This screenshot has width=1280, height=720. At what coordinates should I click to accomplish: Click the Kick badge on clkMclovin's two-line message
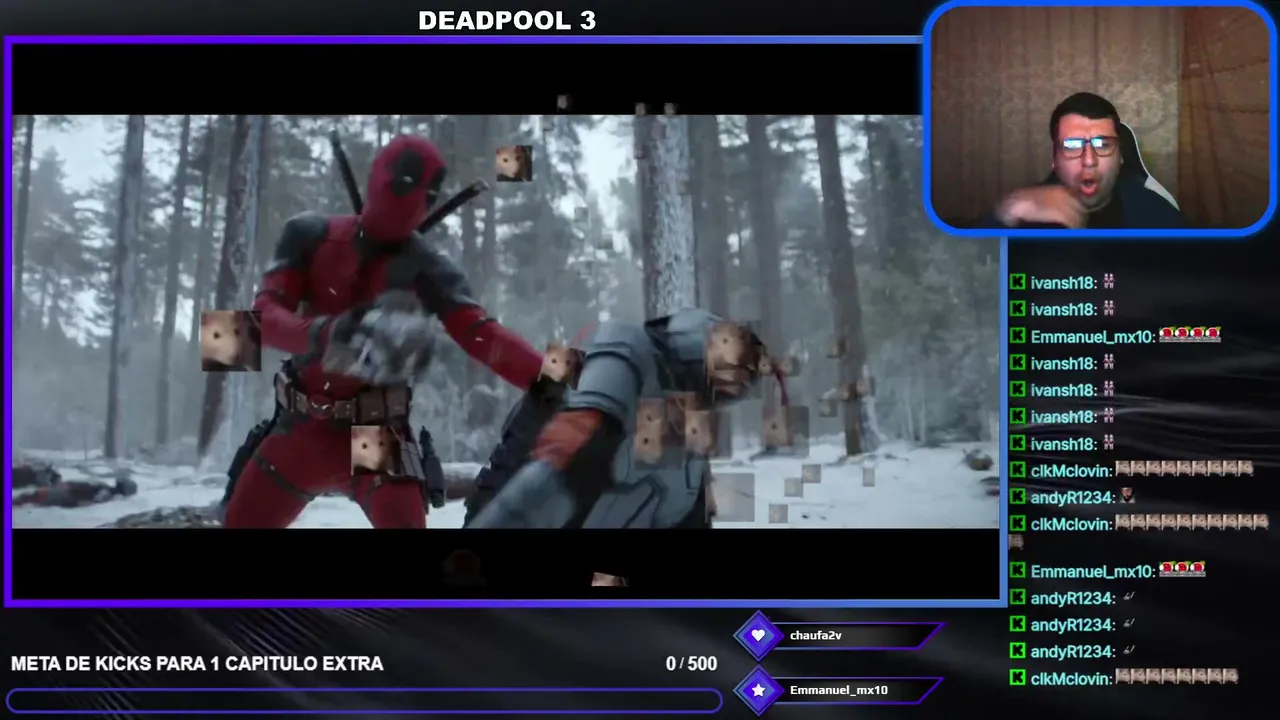tap(1018, 524)
